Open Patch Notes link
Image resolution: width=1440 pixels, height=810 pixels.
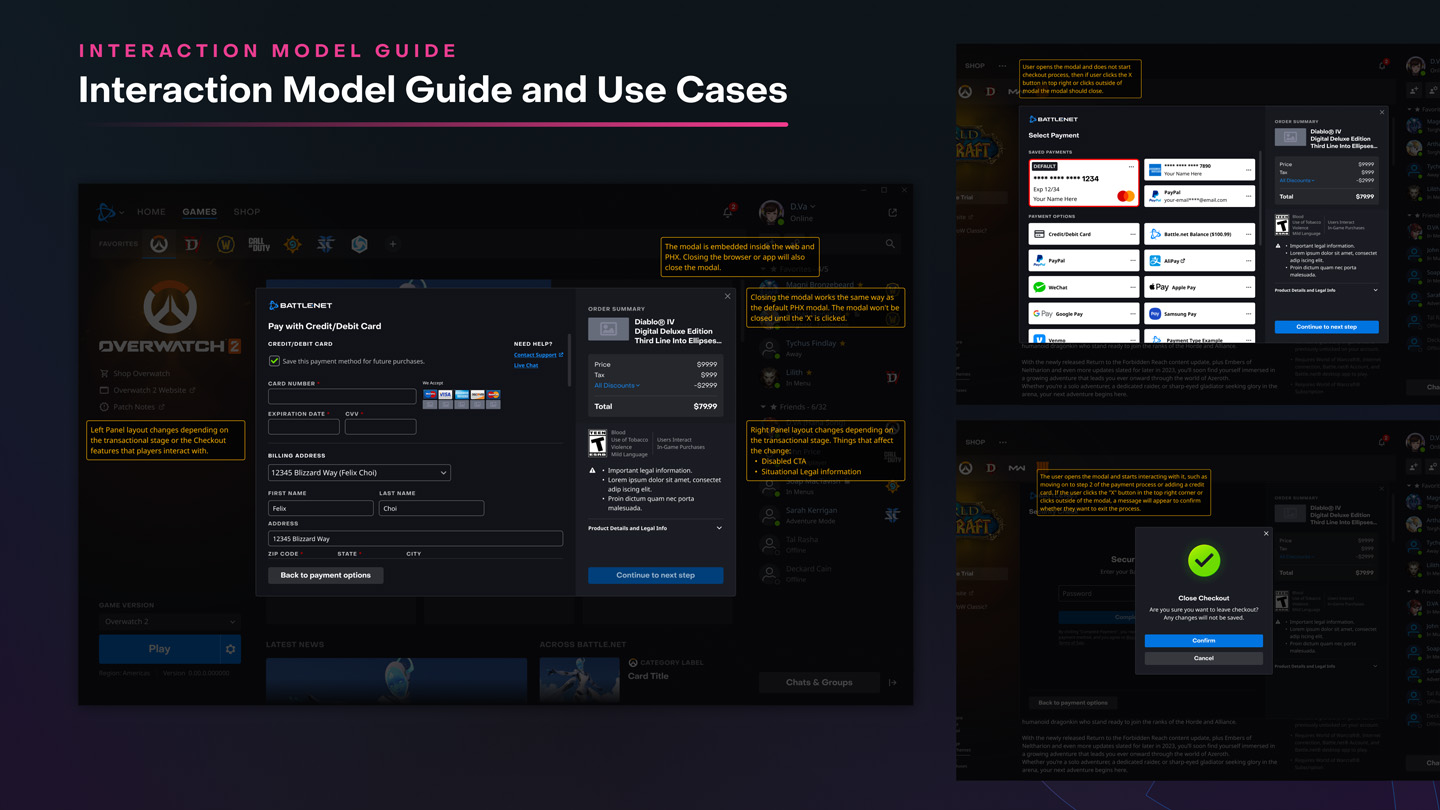pyautogui.click(x=132, y=407)
